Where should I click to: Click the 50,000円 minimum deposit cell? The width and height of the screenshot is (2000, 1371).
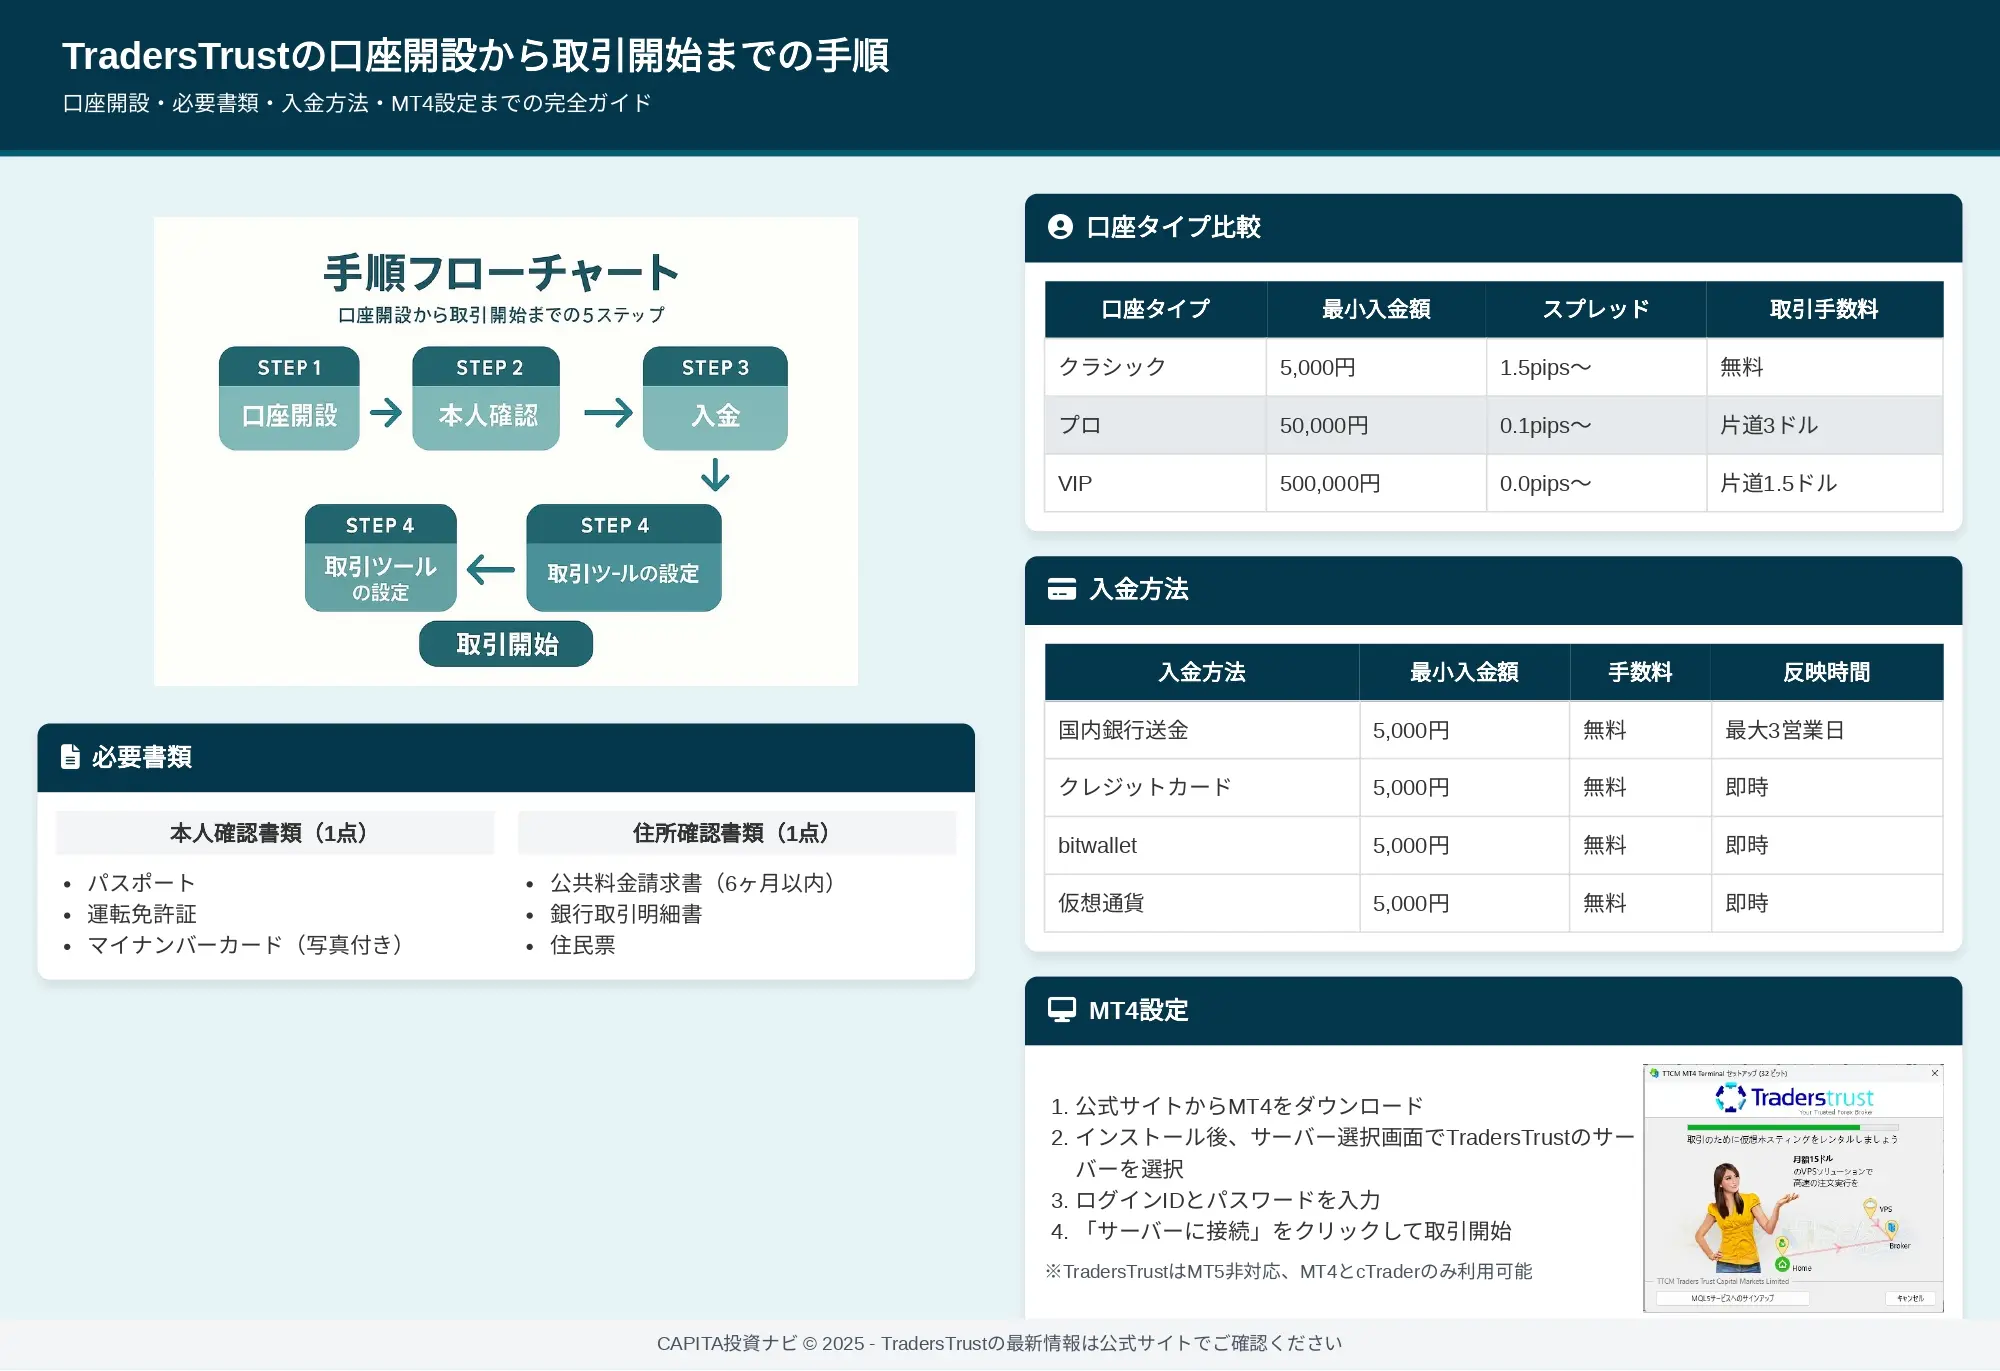tap(1376, 425)
